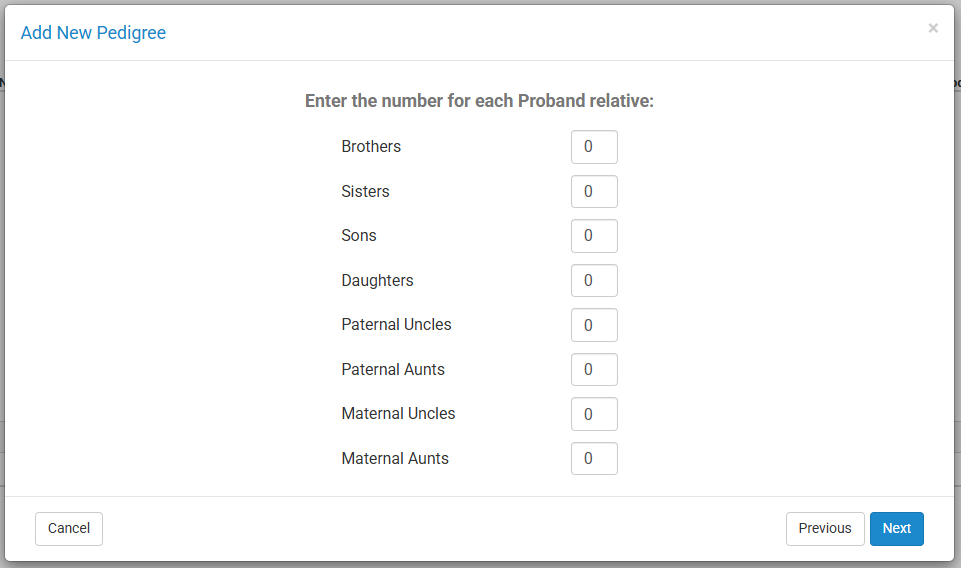Close the Add New Pedigree dialog
The image size is (961, 568).
pyautogui.click(x=933, y=28)
